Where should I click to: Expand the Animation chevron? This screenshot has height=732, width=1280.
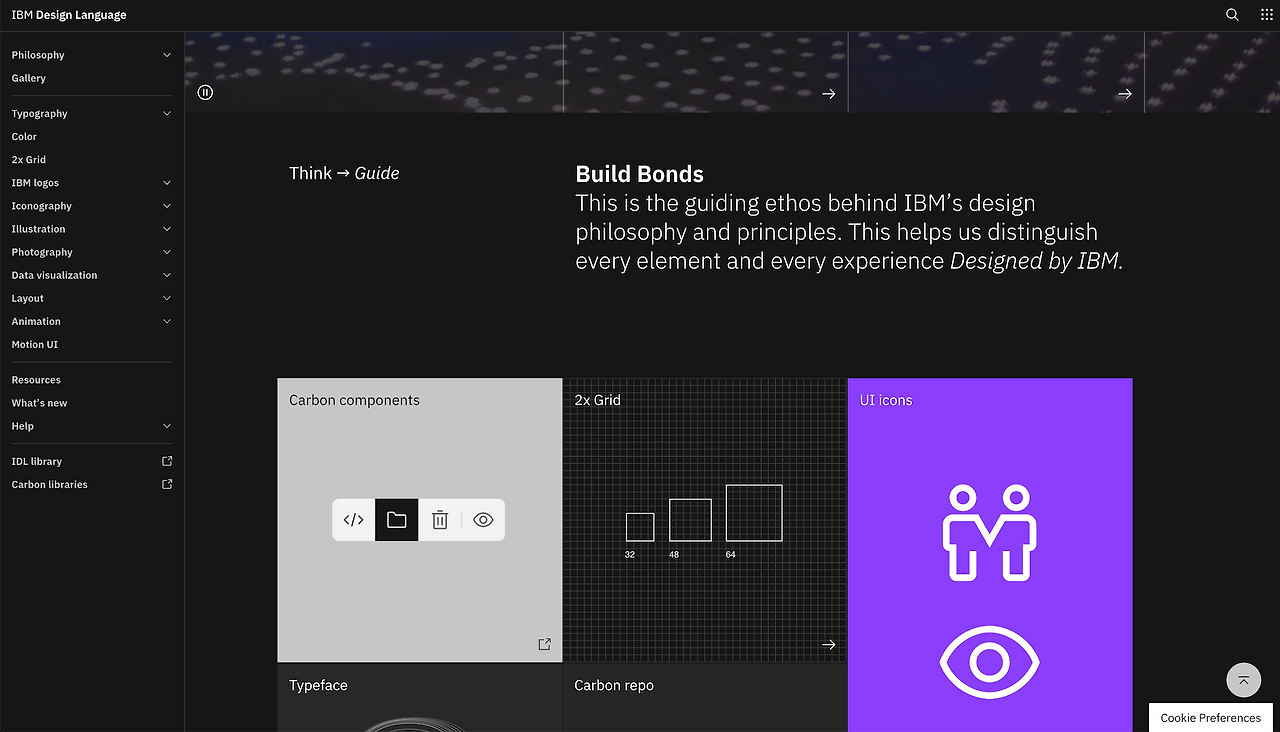(x=167, y=321)
